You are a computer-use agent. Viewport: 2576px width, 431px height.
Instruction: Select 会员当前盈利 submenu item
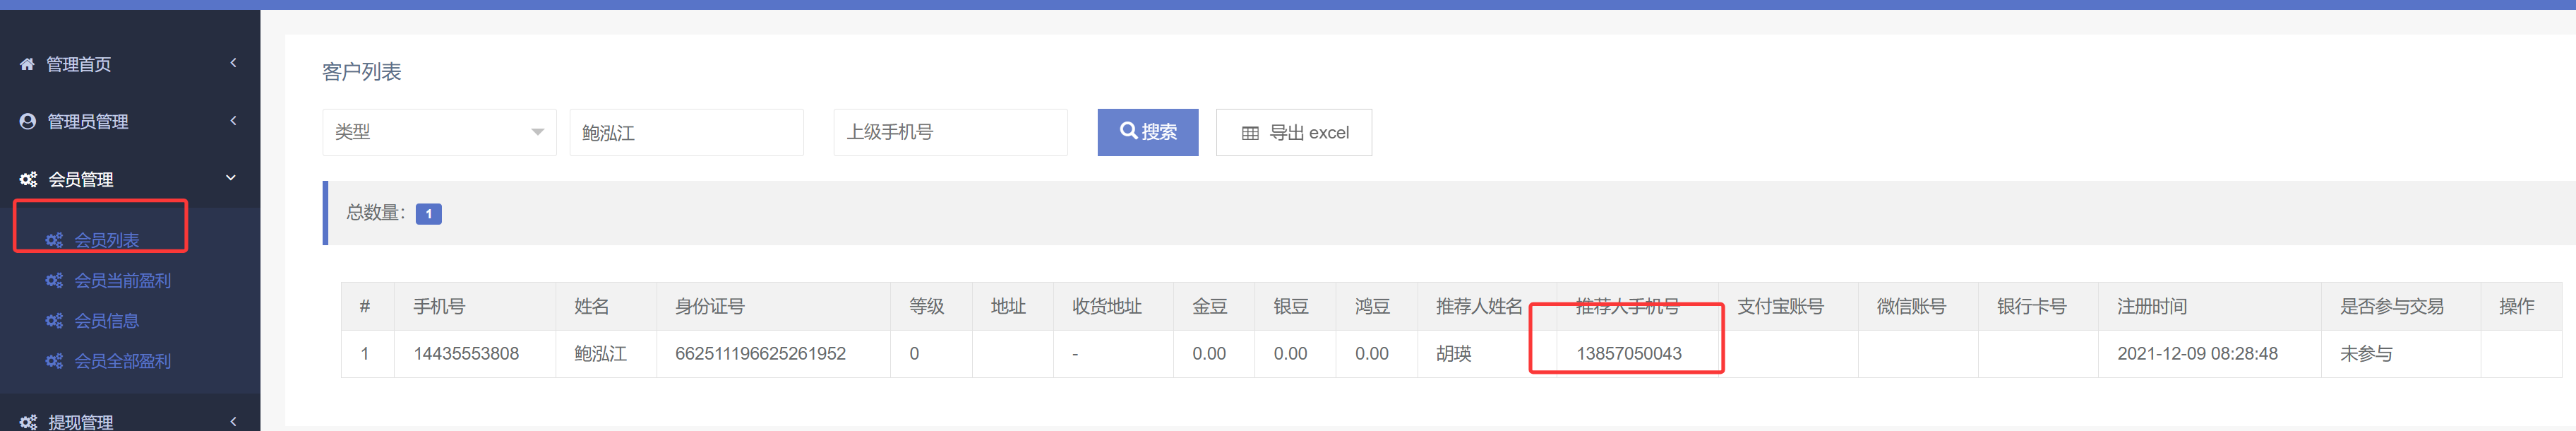[122, 280]
